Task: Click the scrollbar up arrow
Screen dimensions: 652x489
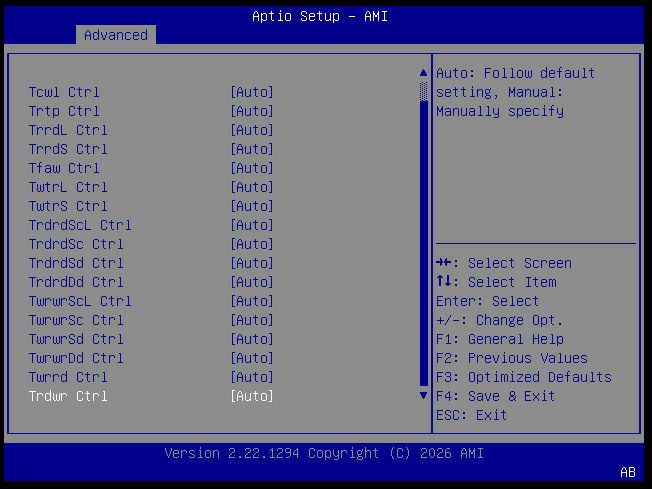Action: coord(423,73)
